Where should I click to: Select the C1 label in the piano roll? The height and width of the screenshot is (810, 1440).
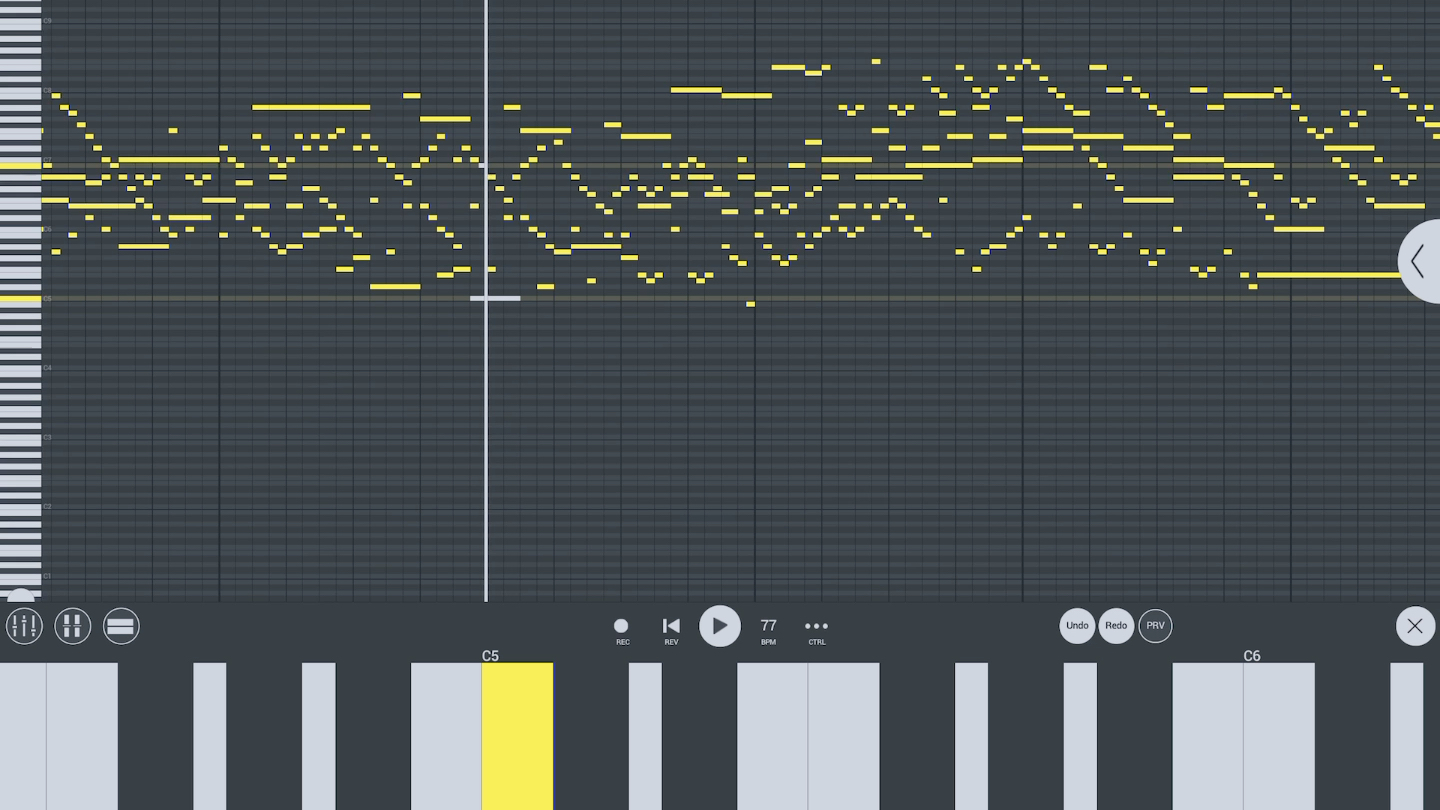point(47,576)
